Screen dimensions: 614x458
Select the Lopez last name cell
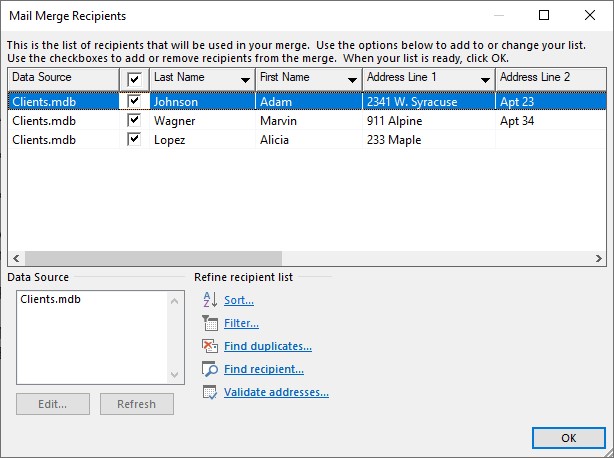(x=202, y=140)
